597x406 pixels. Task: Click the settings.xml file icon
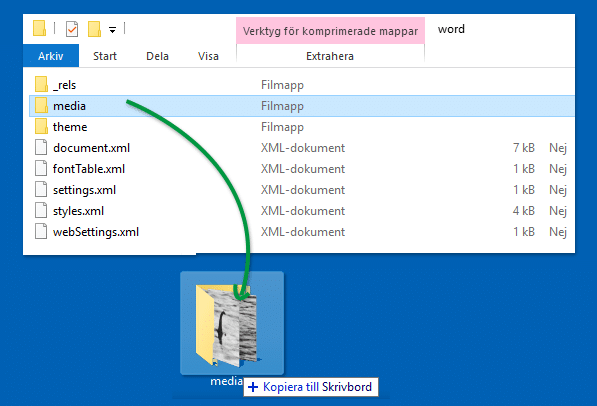click(41, 189)
